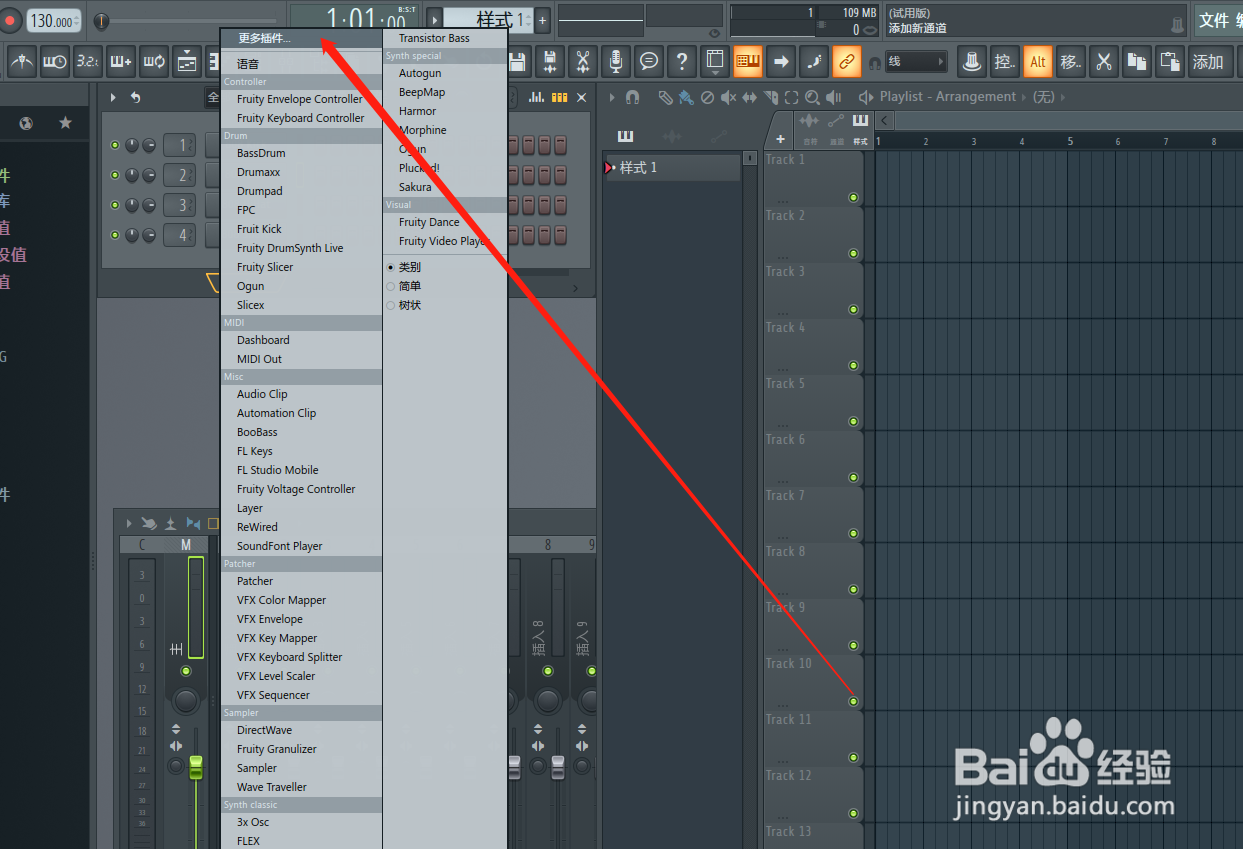Viewport: 1243px width, 849px height.
Task: Click the 控.. toolbar button
Action: [1004, 62]
